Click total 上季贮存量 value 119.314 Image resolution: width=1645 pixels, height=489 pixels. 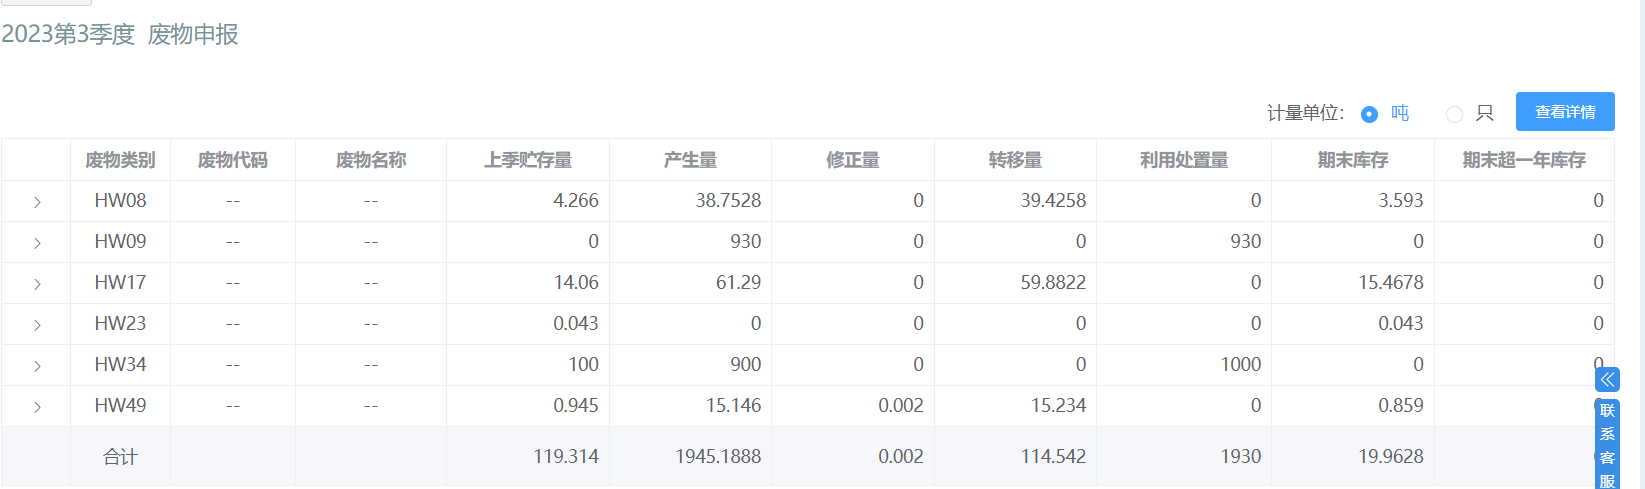(566, 457)
